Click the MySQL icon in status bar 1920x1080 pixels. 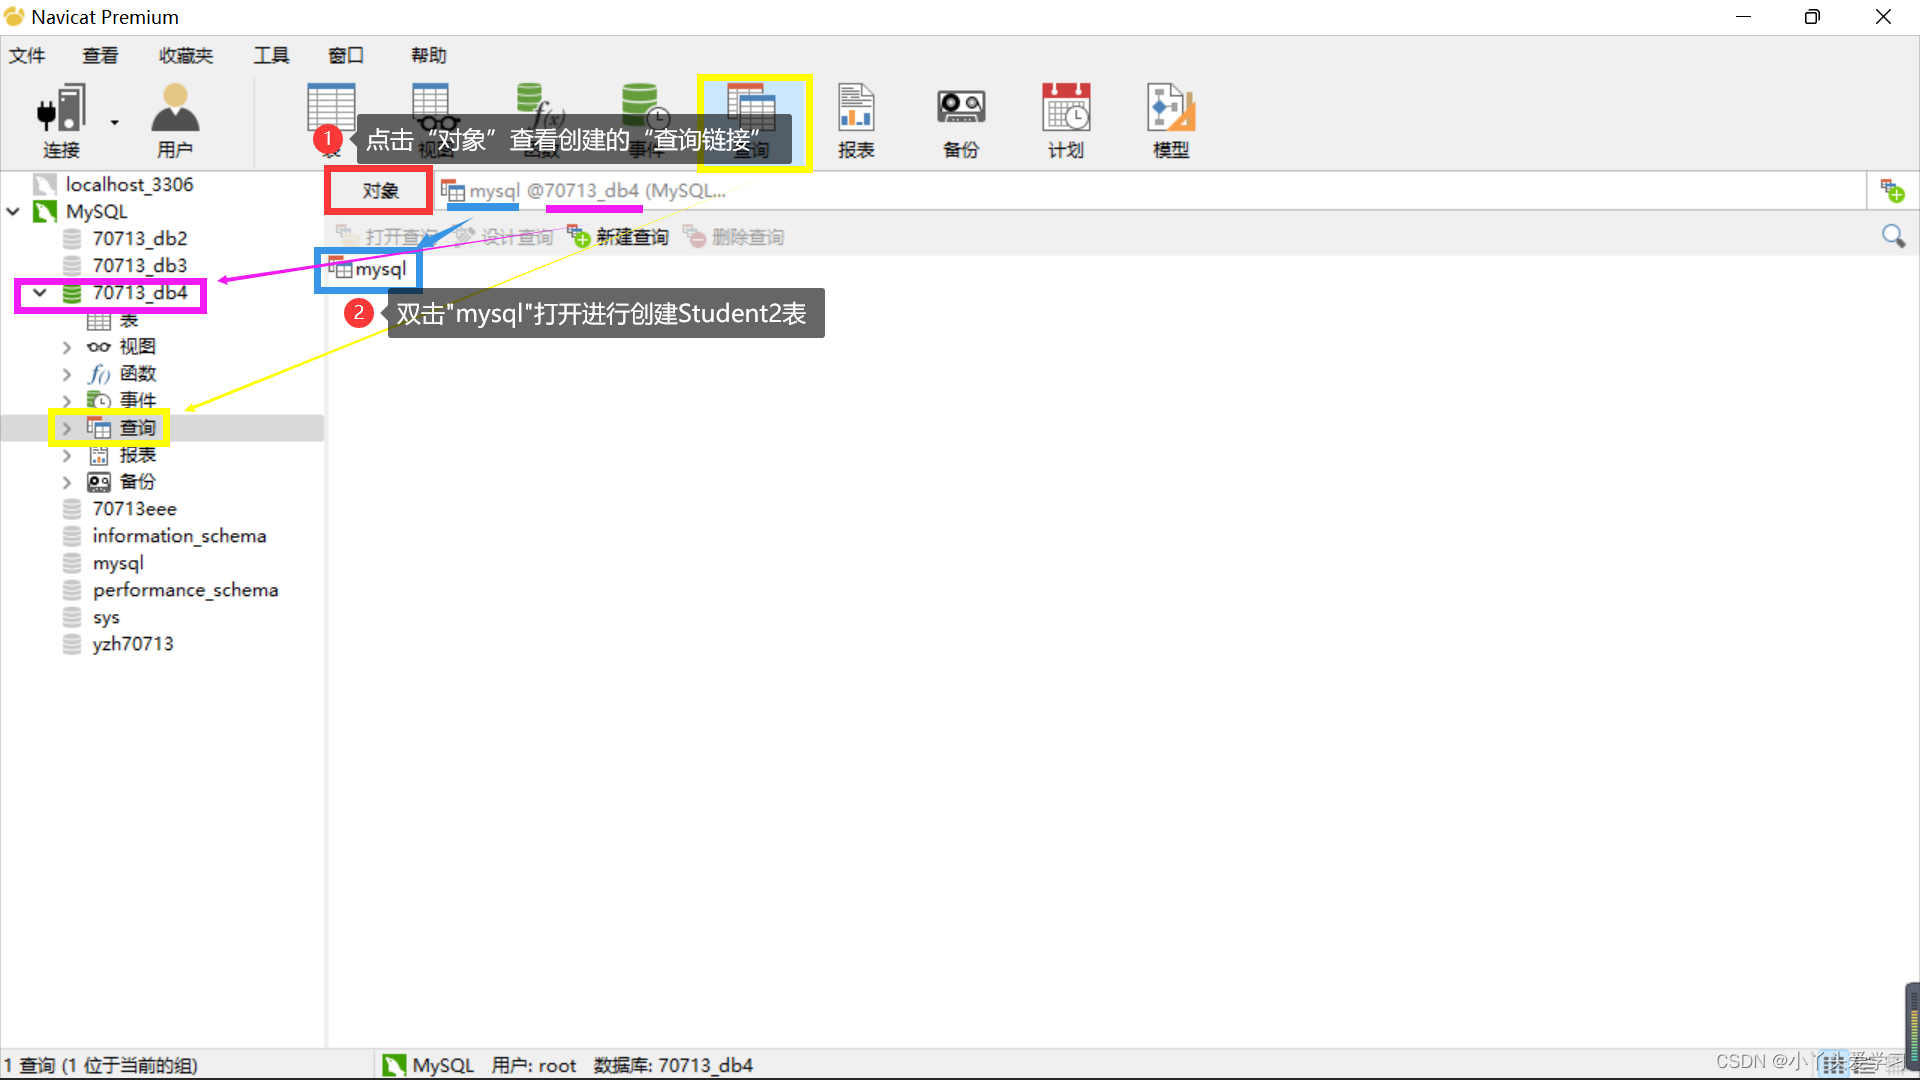(x=394, y=1065)
